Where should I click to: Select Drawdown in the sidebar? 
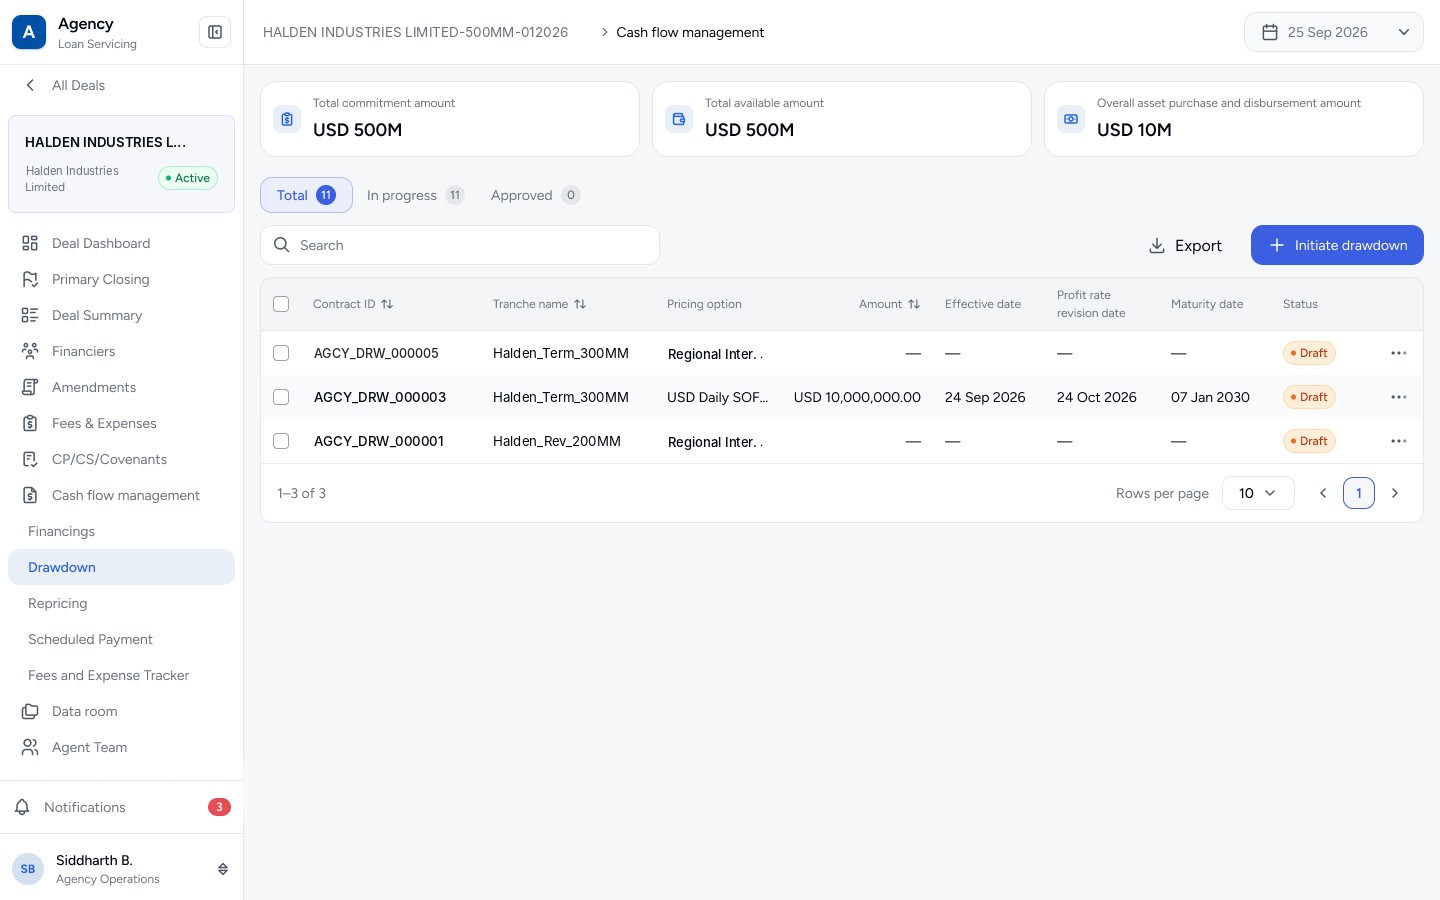pyautogui.click(x=121, y=567)
